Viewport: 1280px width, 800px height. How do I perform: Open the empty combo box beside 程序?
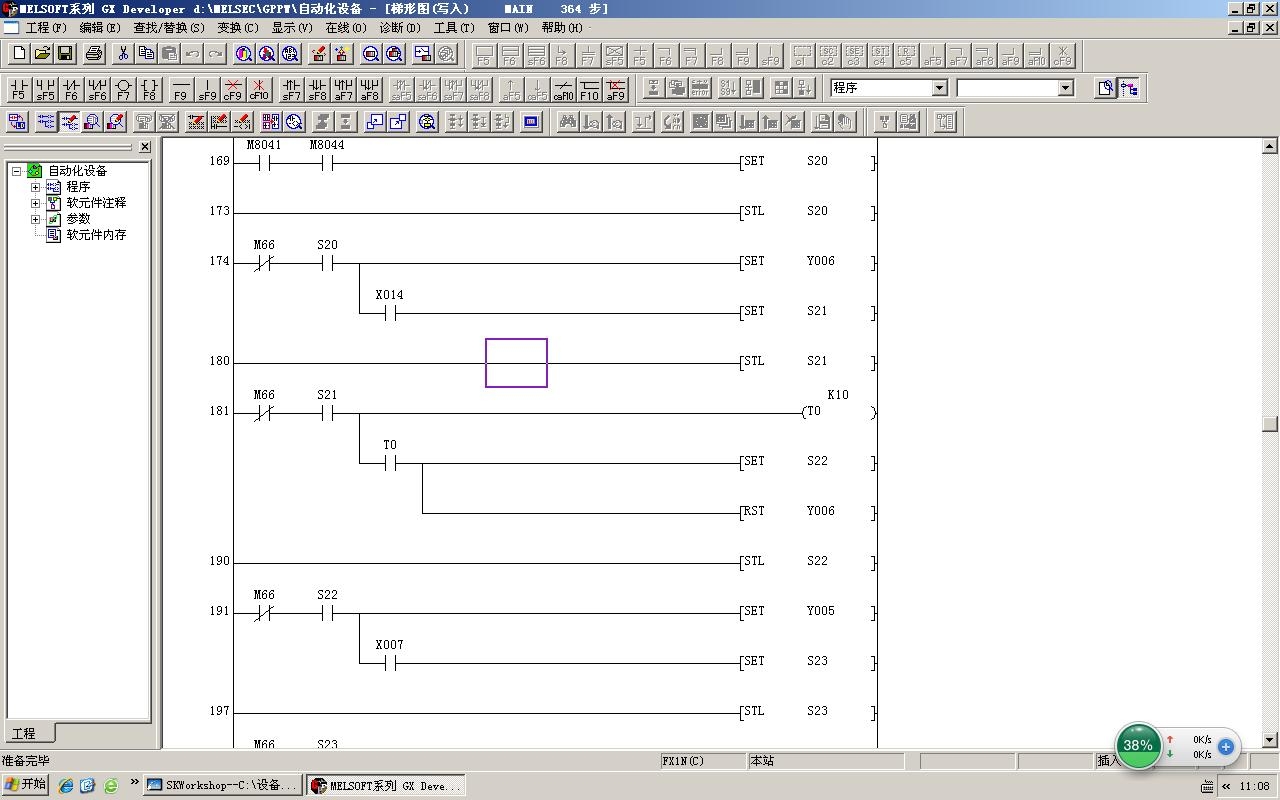(x=1065, y=88)
